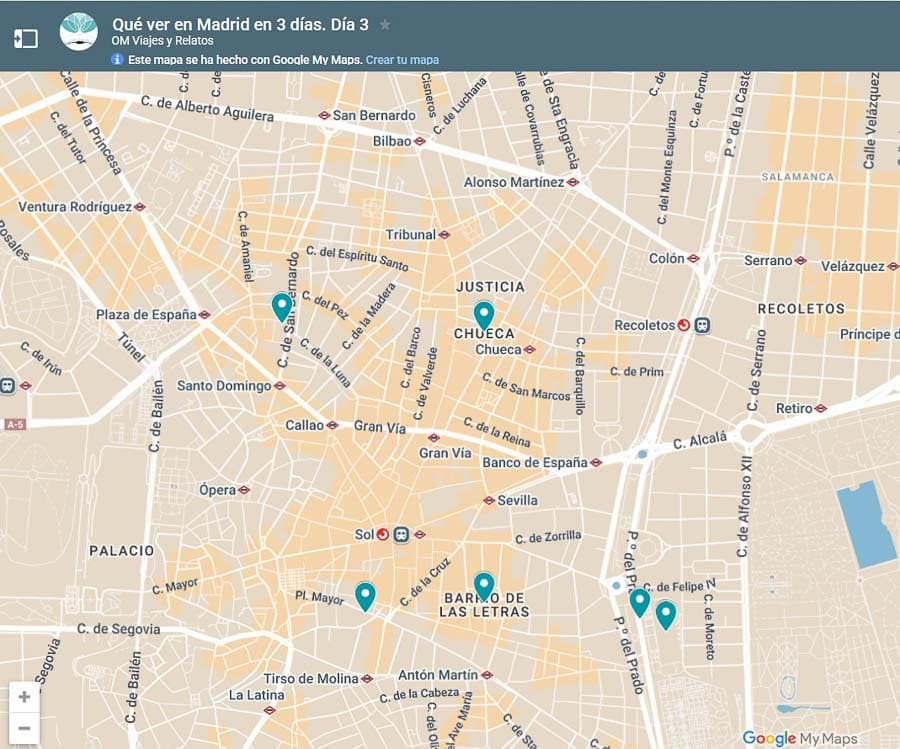900x749 pixels.
Task: Star this map as favorite
Action: (x=385, y=25)
